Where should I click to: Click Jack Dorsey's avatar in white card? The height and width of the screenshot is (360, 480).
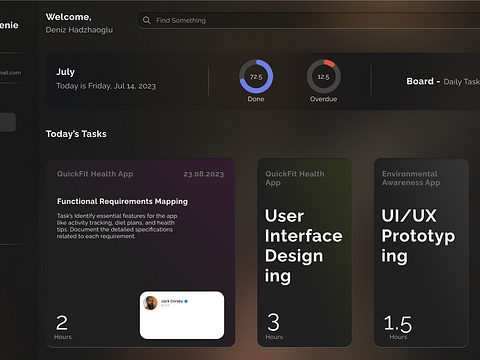click(x=150, y=303)
